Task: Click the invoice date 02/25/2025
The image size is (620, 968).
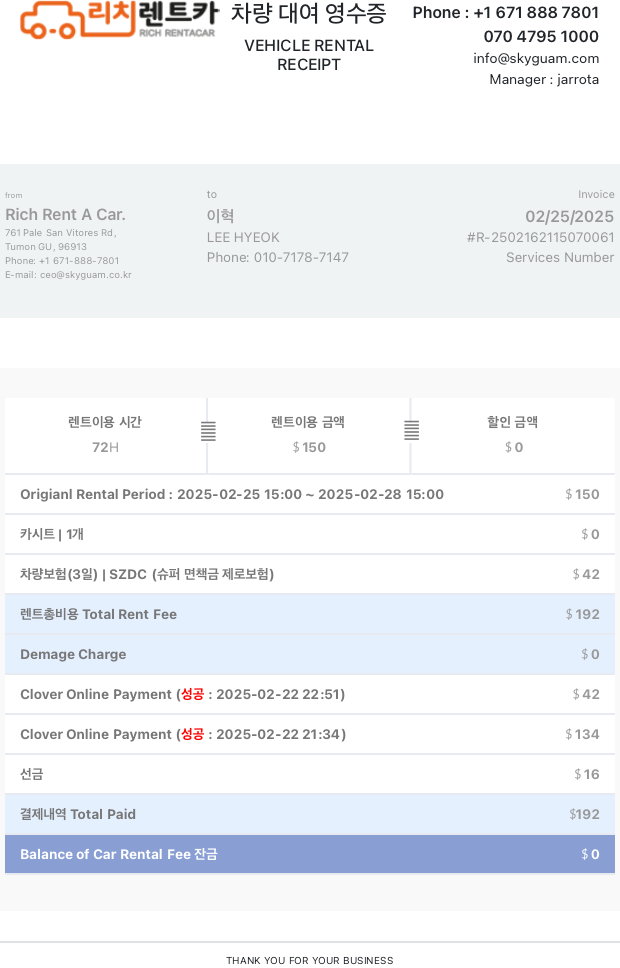Action: 569,216
